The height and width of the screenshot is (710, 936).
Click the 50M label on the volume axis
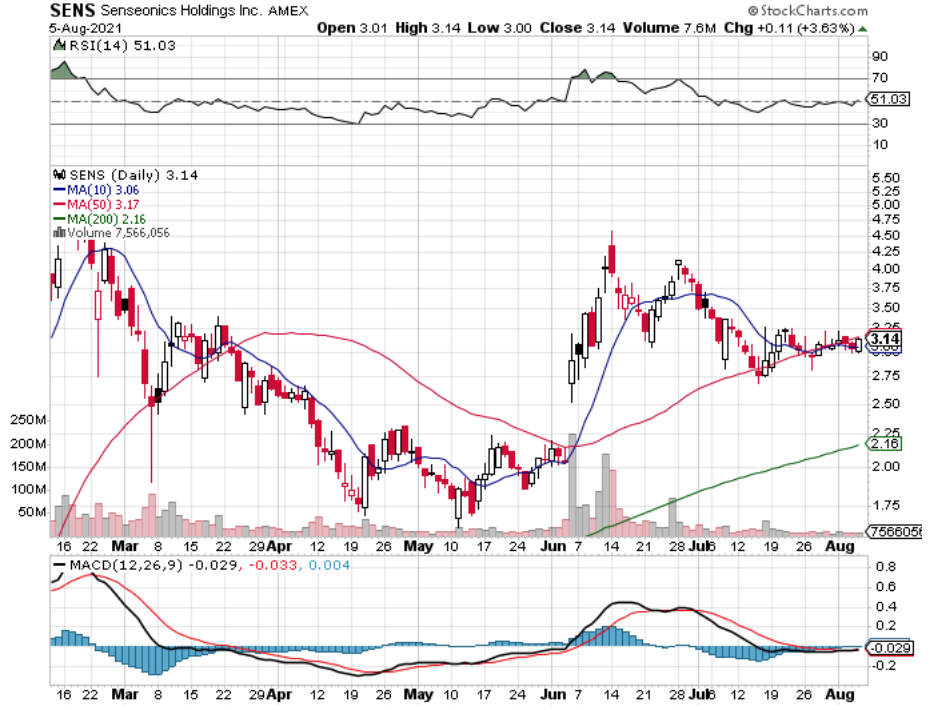tap(32, 512)
